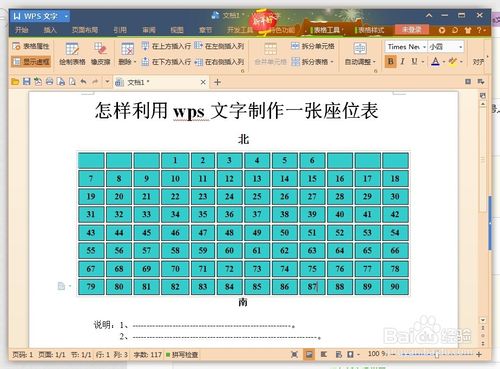Click the Print icon in quick toolbar
Image resolution: width=500 pixels, height=369 pixels.
coord(49,82)
